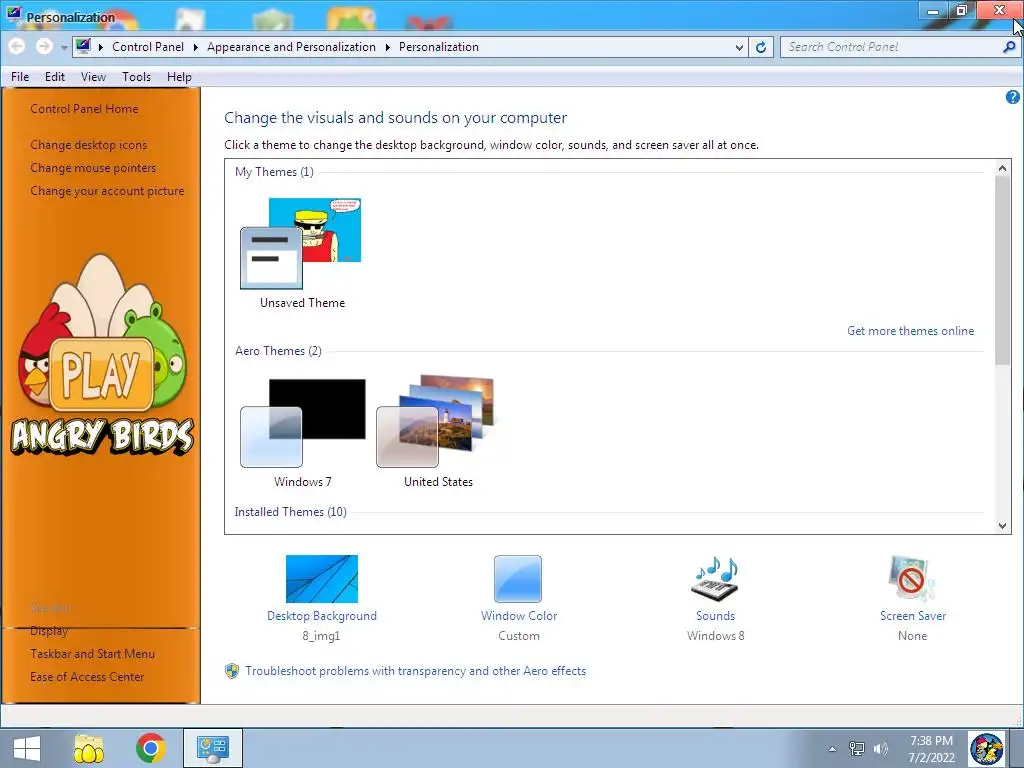
Task: Expand arrow after Control Panel breadcrumb
Action: (x=195, y=47)
